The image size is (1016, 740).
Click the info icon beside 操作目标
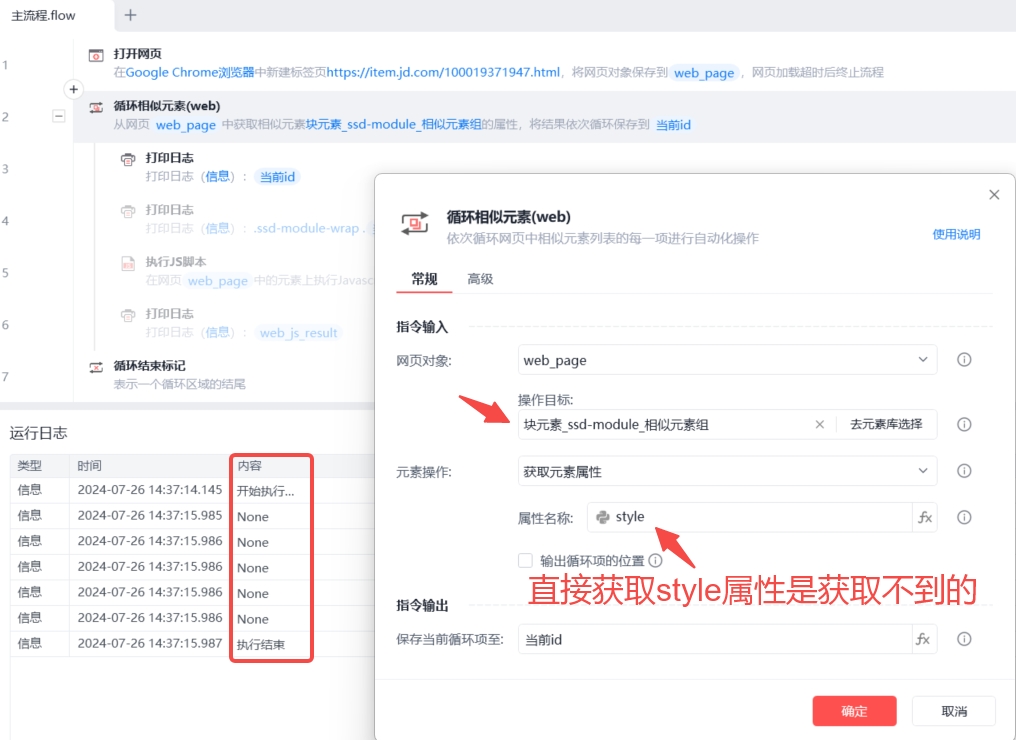pyautogui.click(x=964, y=424)
